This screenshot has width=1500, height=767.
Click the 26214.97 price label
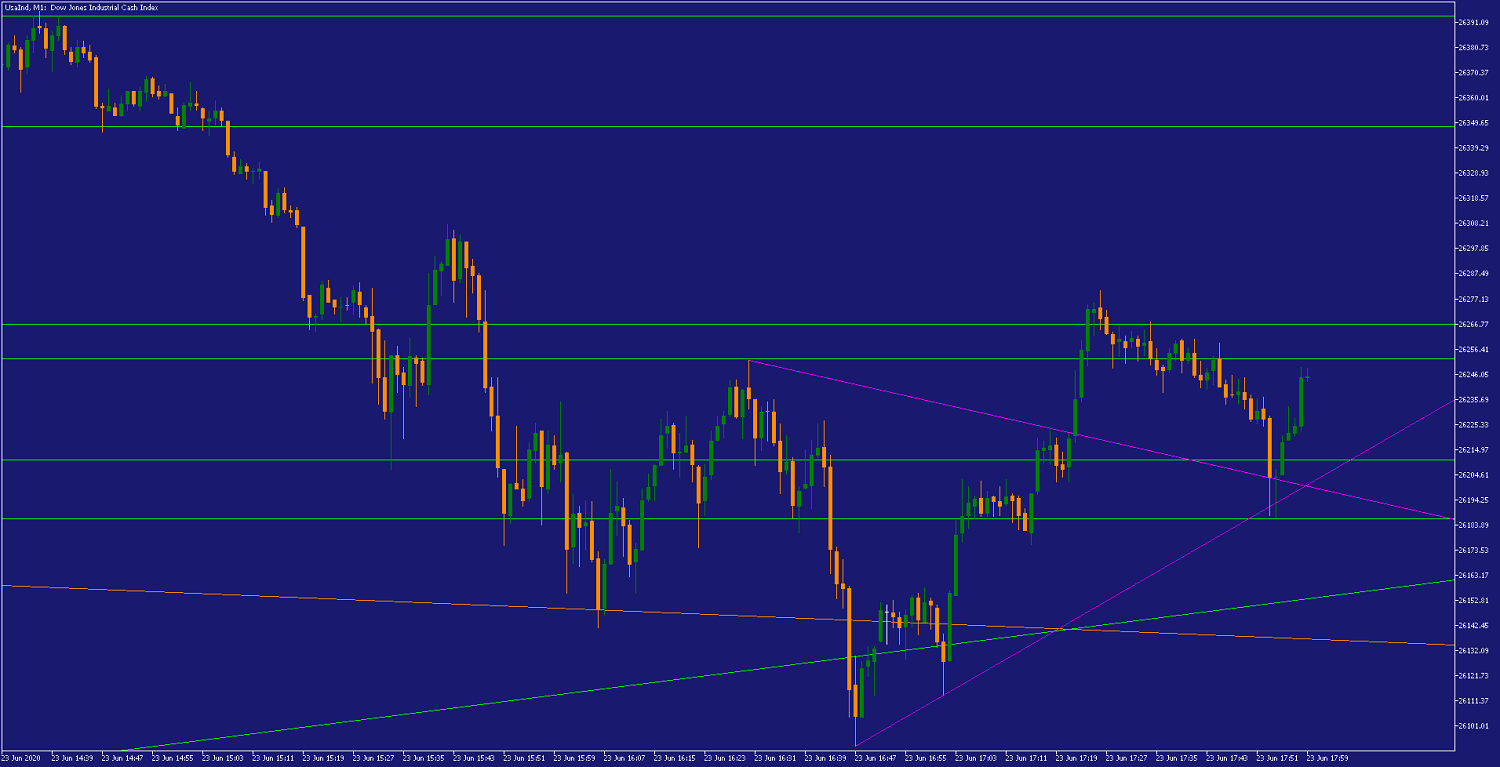[1473, 449]
